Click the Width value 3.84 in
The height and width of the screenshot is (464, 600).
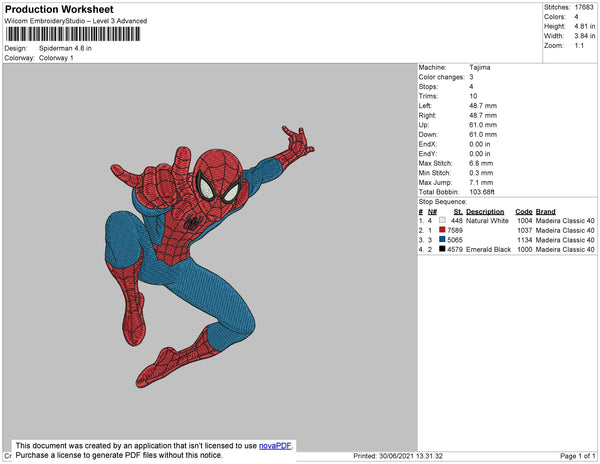pyautogui.click(x=584, y=36)
